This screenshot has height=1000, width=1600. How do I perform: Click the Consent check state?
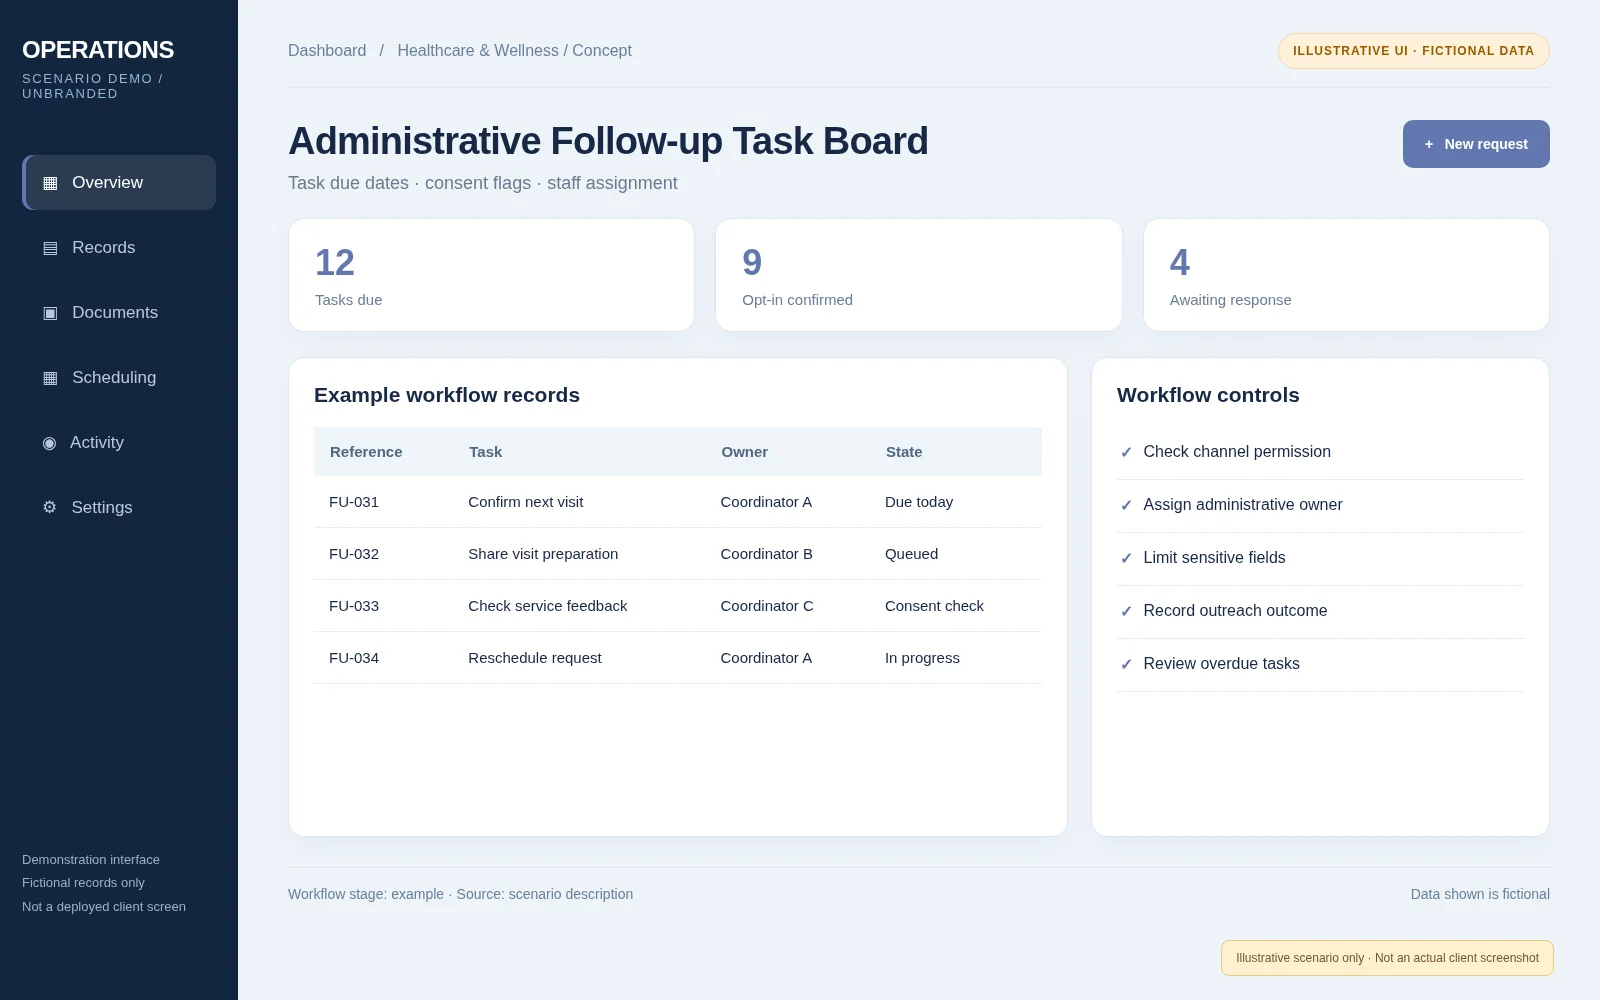click(934, 606)
